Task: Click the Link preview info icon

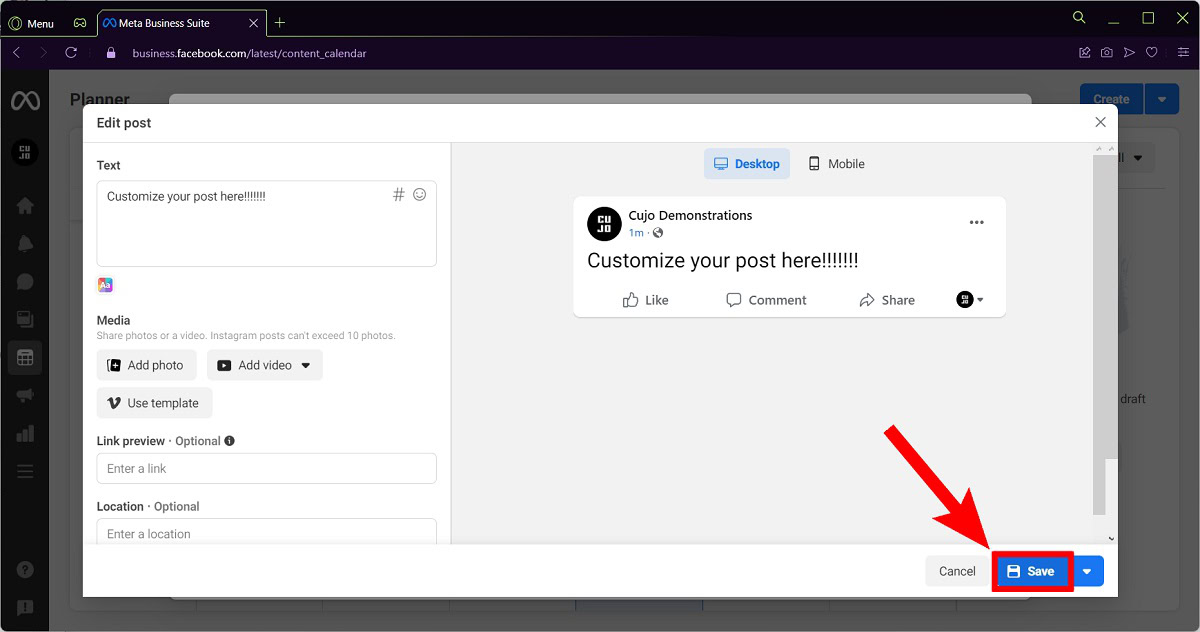Action: (x=230, y=441)
